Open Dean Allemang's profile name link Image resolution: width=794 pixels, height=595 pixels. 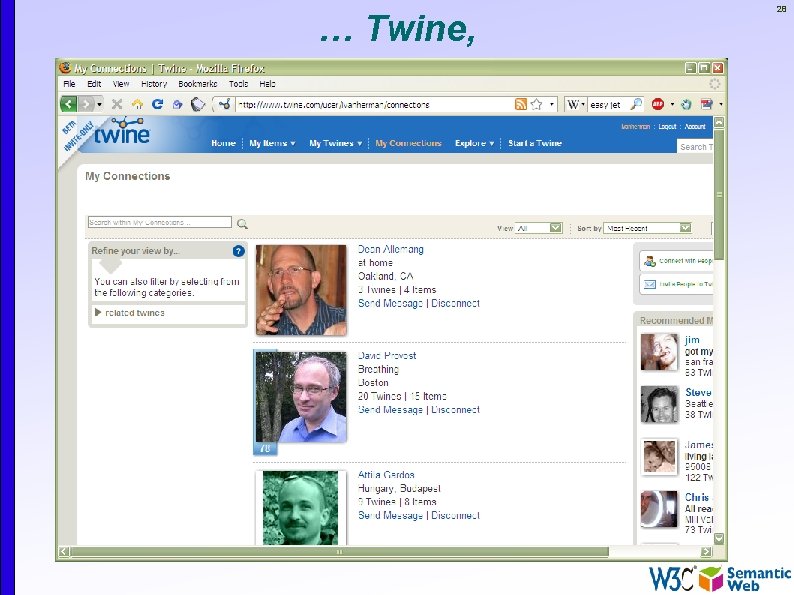click(x=390, y=250)
